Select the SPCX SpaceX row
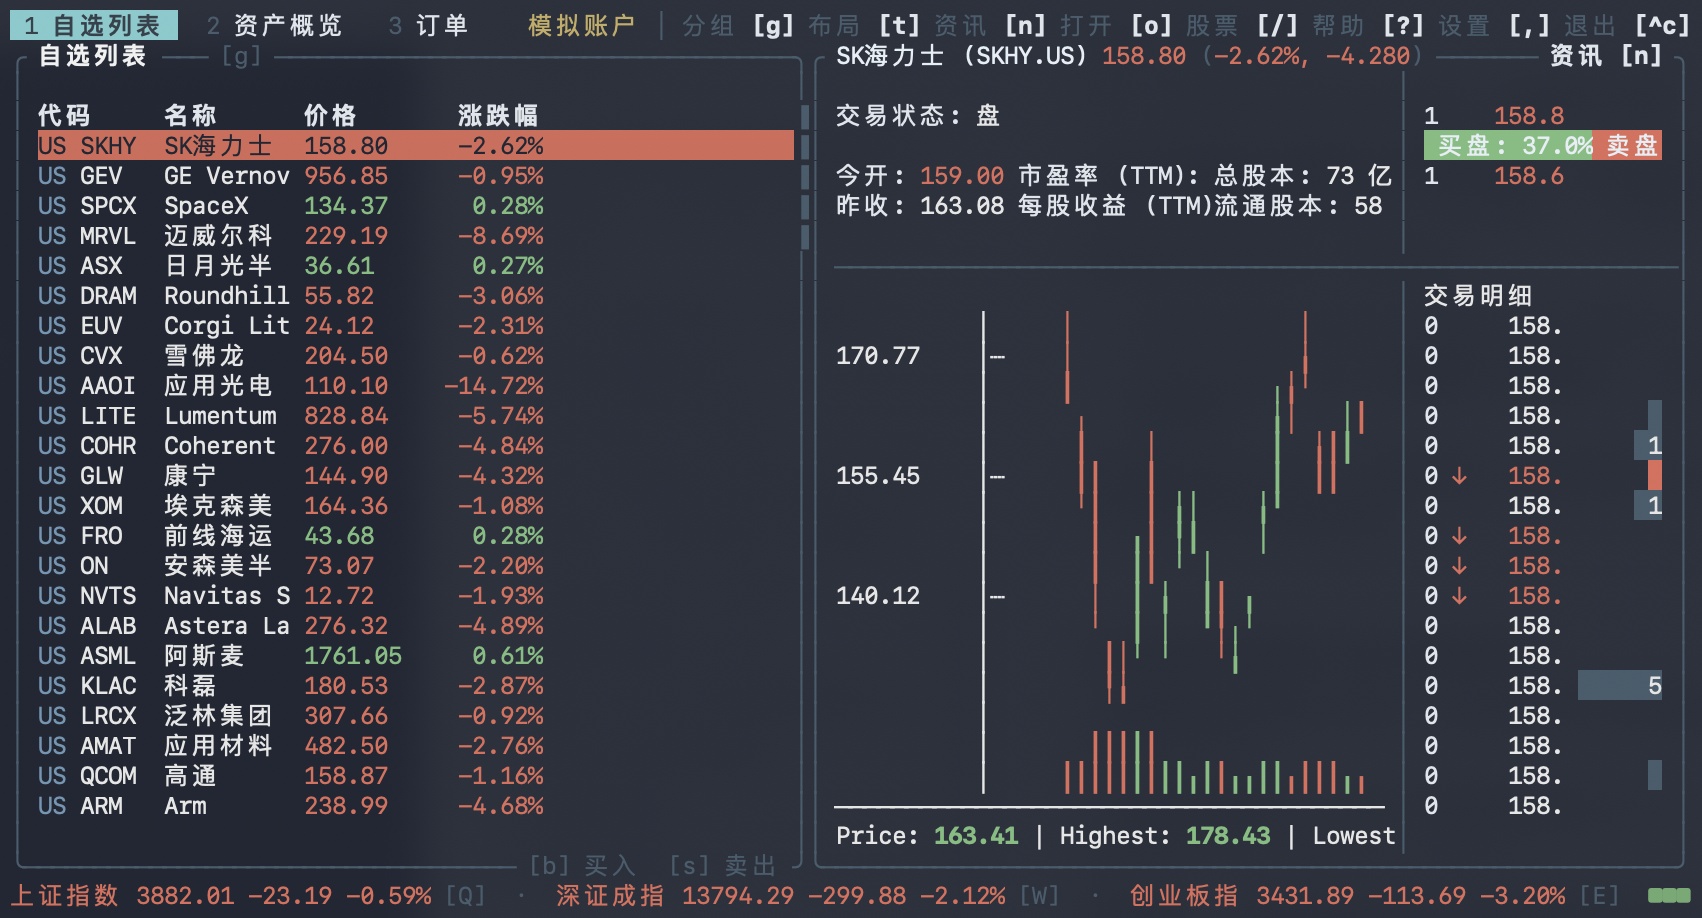This screenshot has width=1702, height=918. 416,206
